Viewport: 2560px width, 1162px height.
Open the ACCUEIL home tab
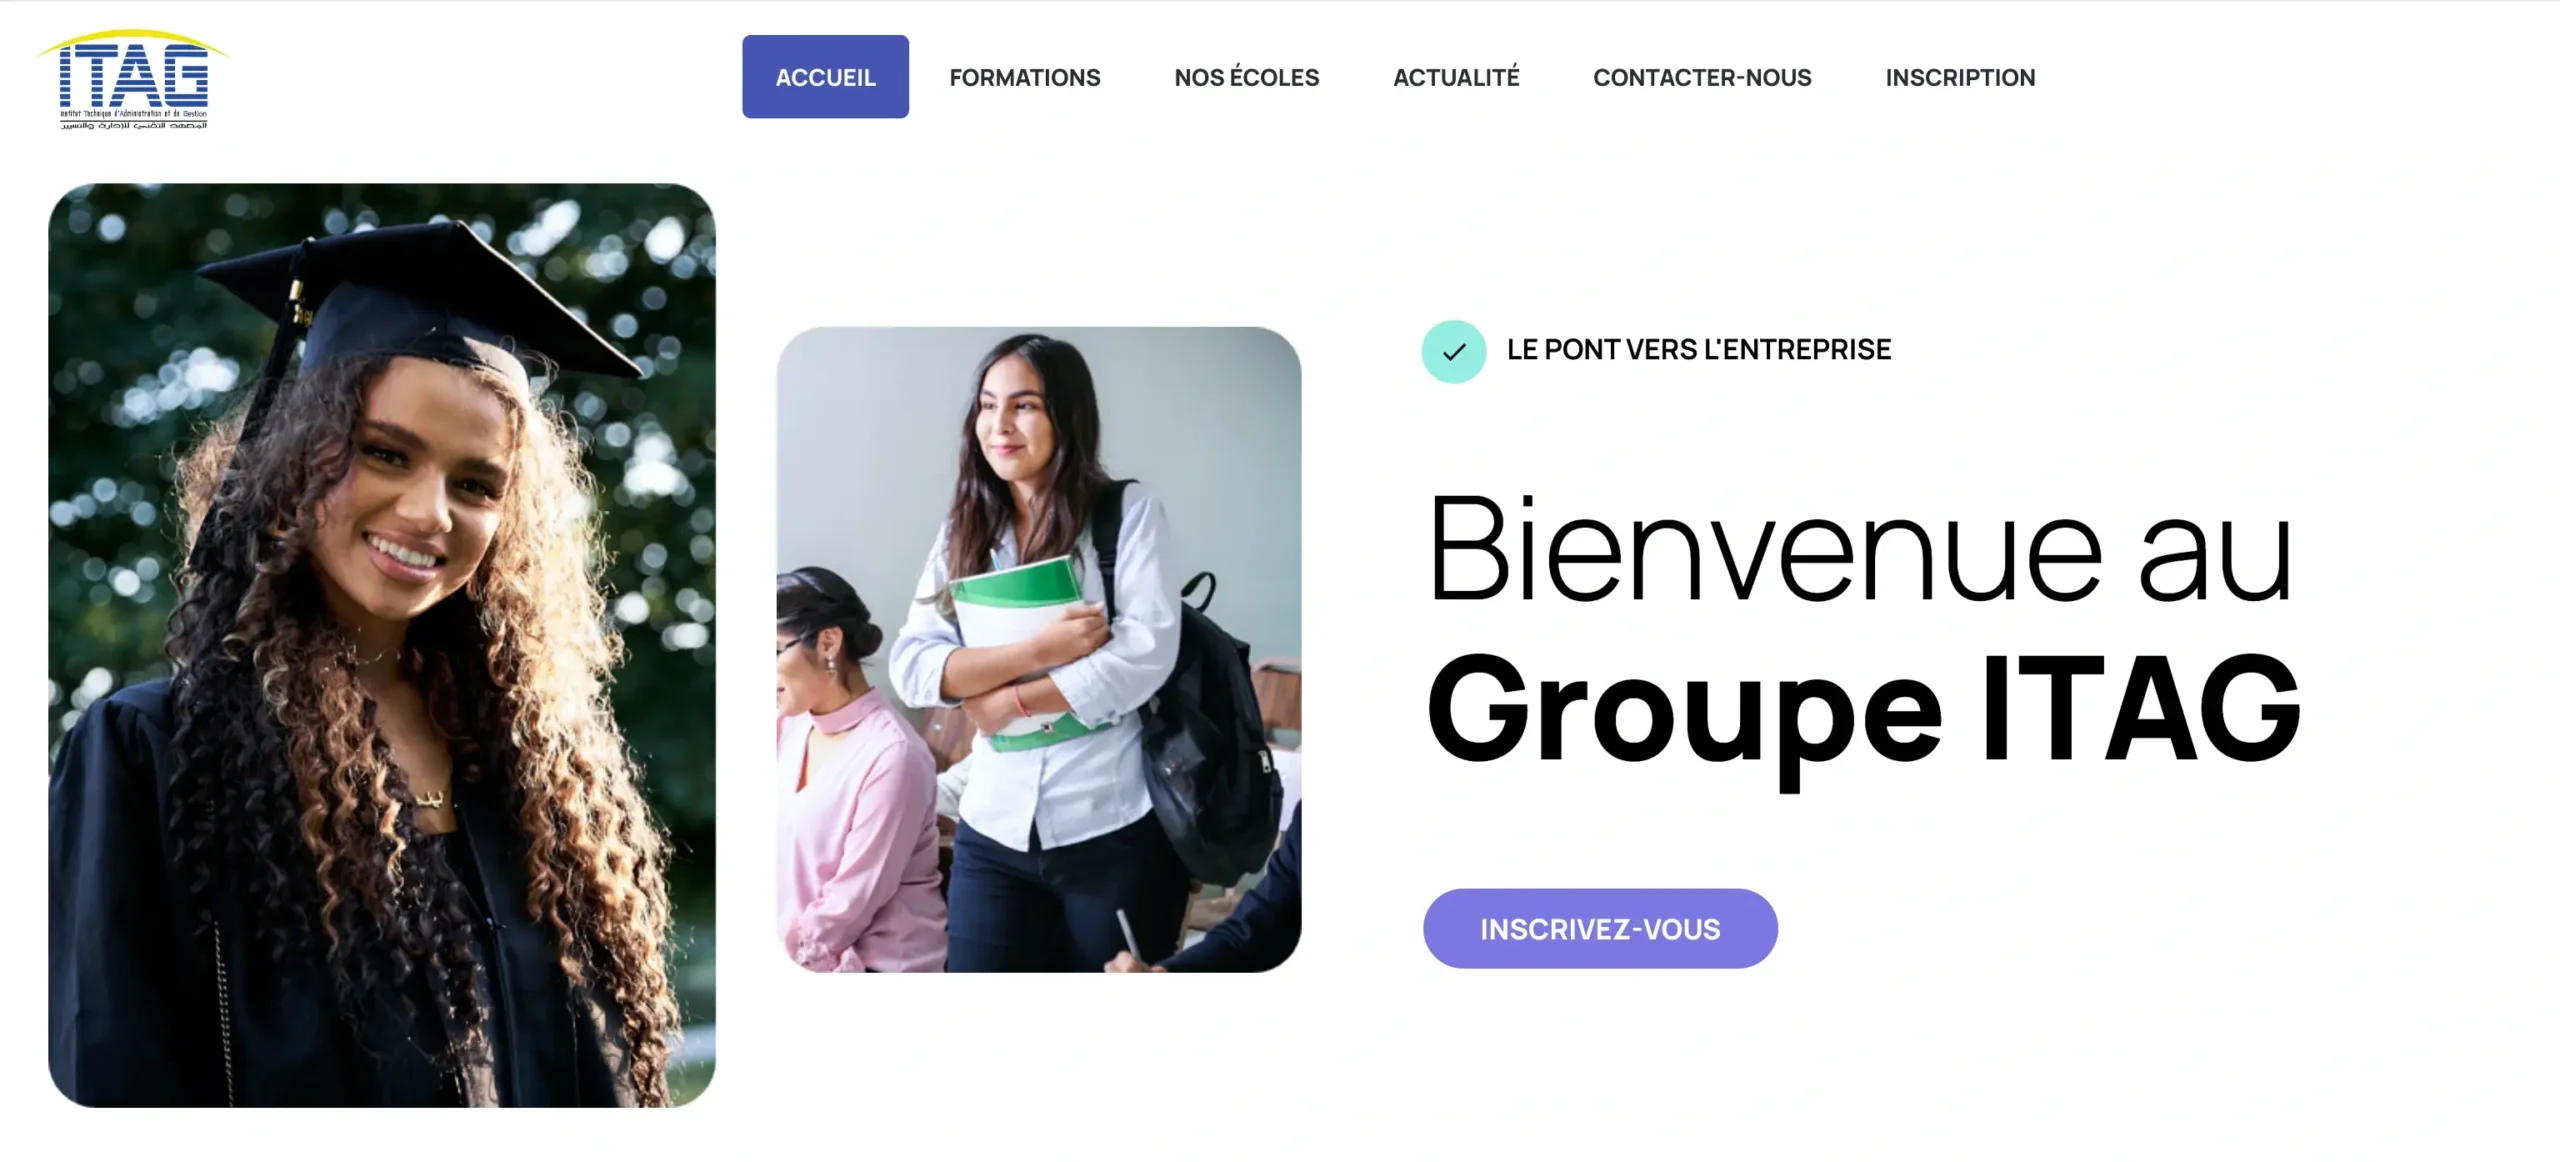(x=825, y=77)
